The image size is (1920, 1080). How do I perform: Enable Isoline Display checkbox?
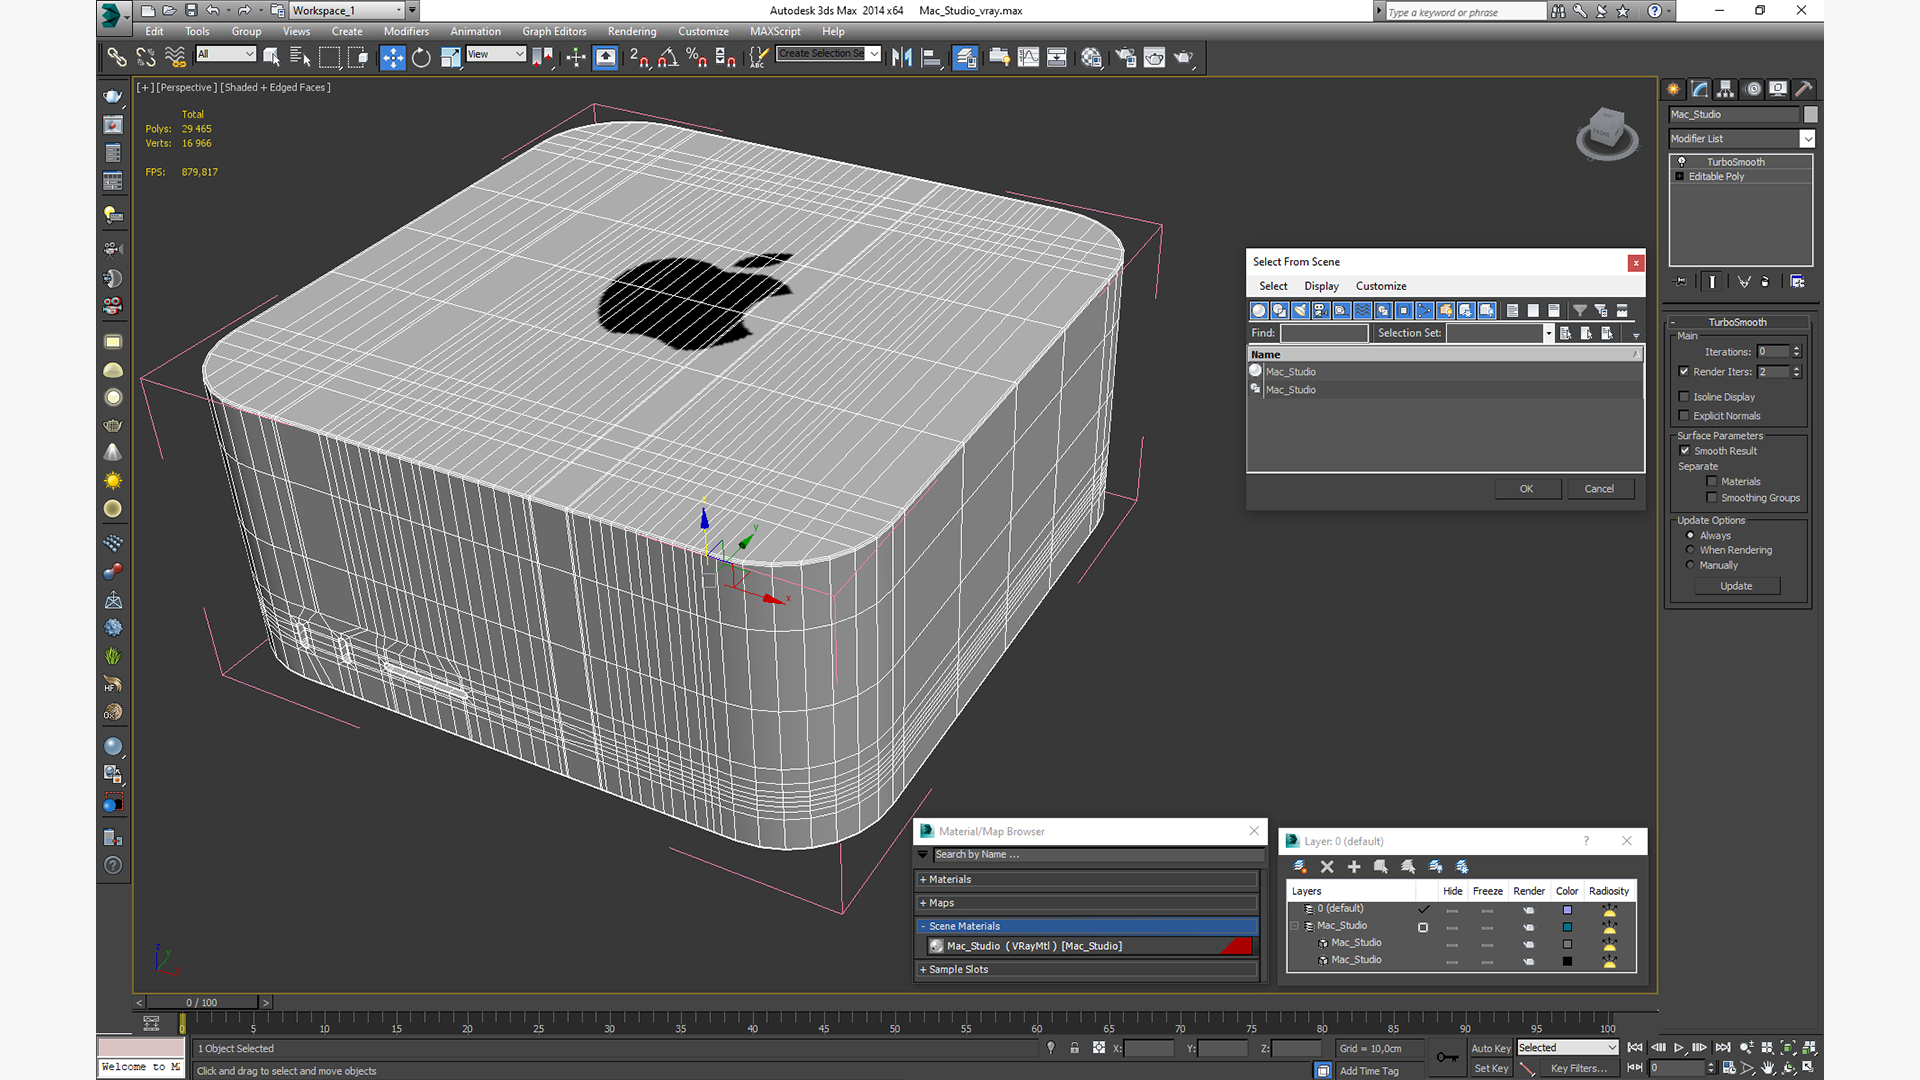pos(1684,397)
